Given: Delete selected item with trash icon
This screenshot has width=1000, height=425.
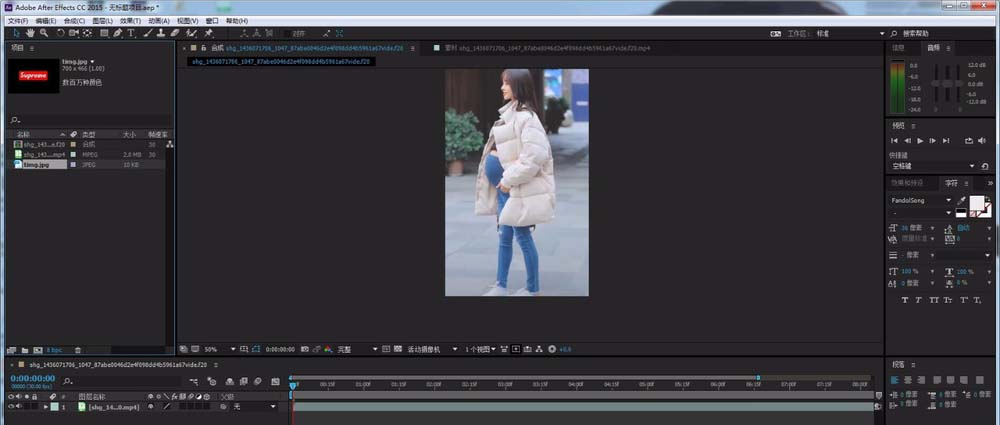Looking at the screenshot, I should (x=78, y=350).
